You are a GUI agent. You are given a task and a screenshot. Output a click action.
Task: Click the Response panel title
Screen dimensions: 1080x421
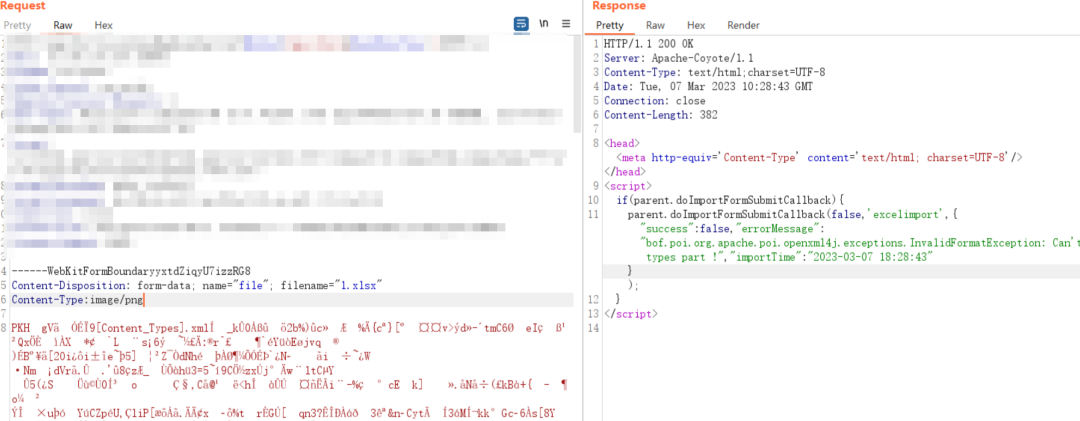pyautogui.click(x=619, y=6)
